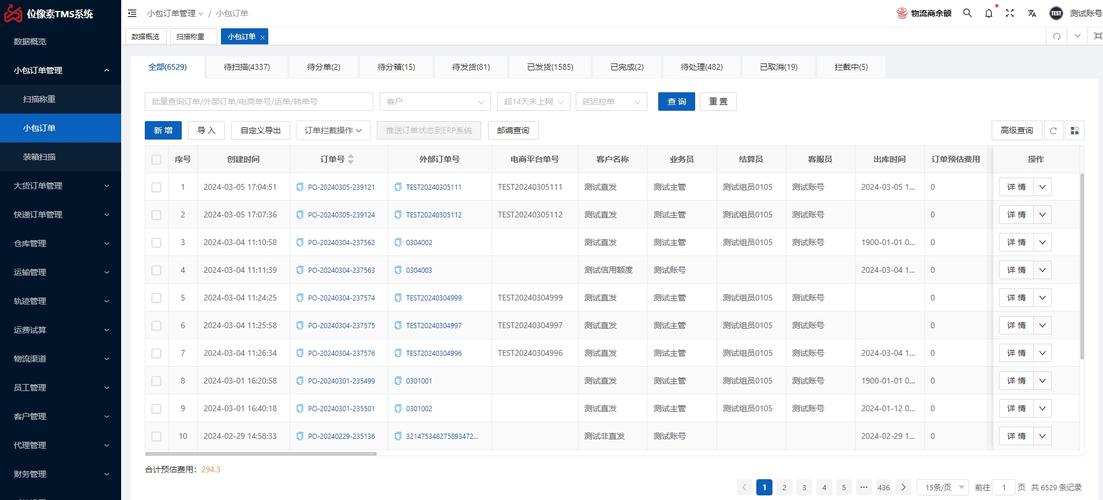Check the row 5 checkbox
The width and height of the screenshot is (1103, 500).
(156, 297)
